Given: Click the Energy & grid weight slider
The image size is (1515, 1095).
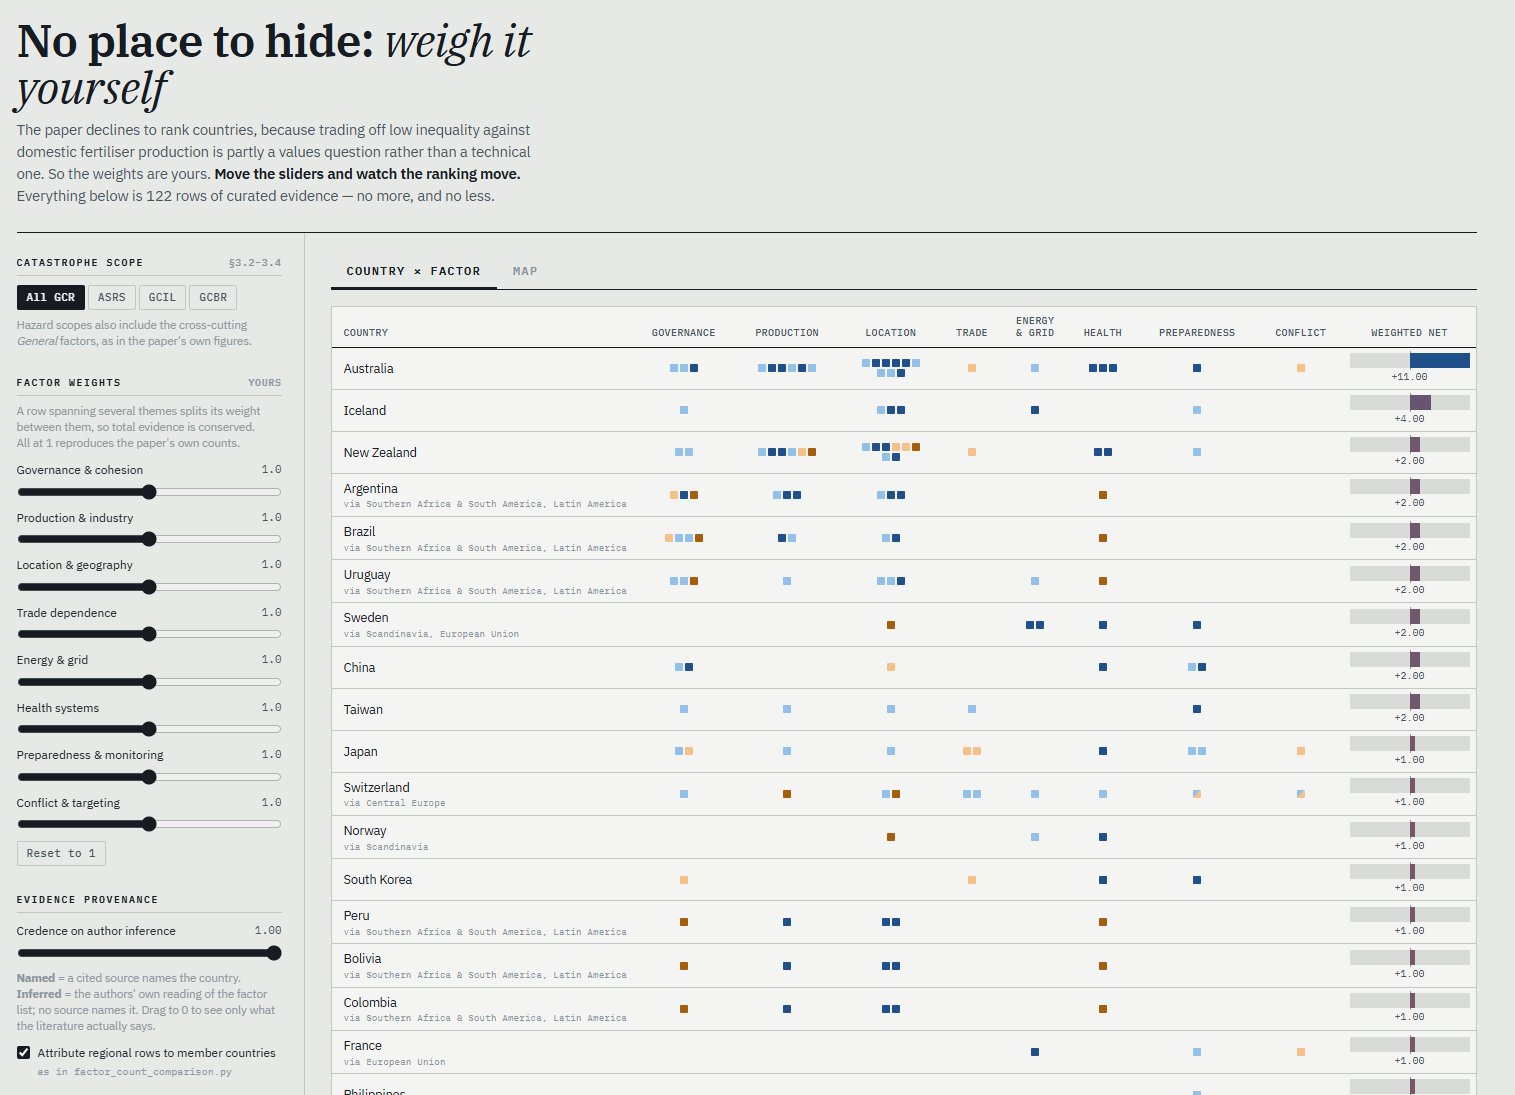Looking at the screenshot, I should 149,682.
